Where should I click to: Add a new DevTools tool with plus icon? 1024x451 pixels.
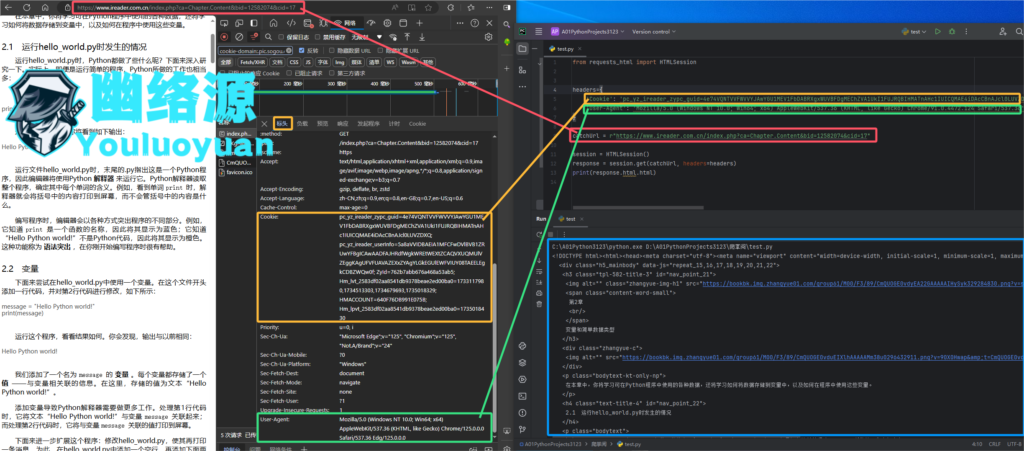click(x=419, y=23)
